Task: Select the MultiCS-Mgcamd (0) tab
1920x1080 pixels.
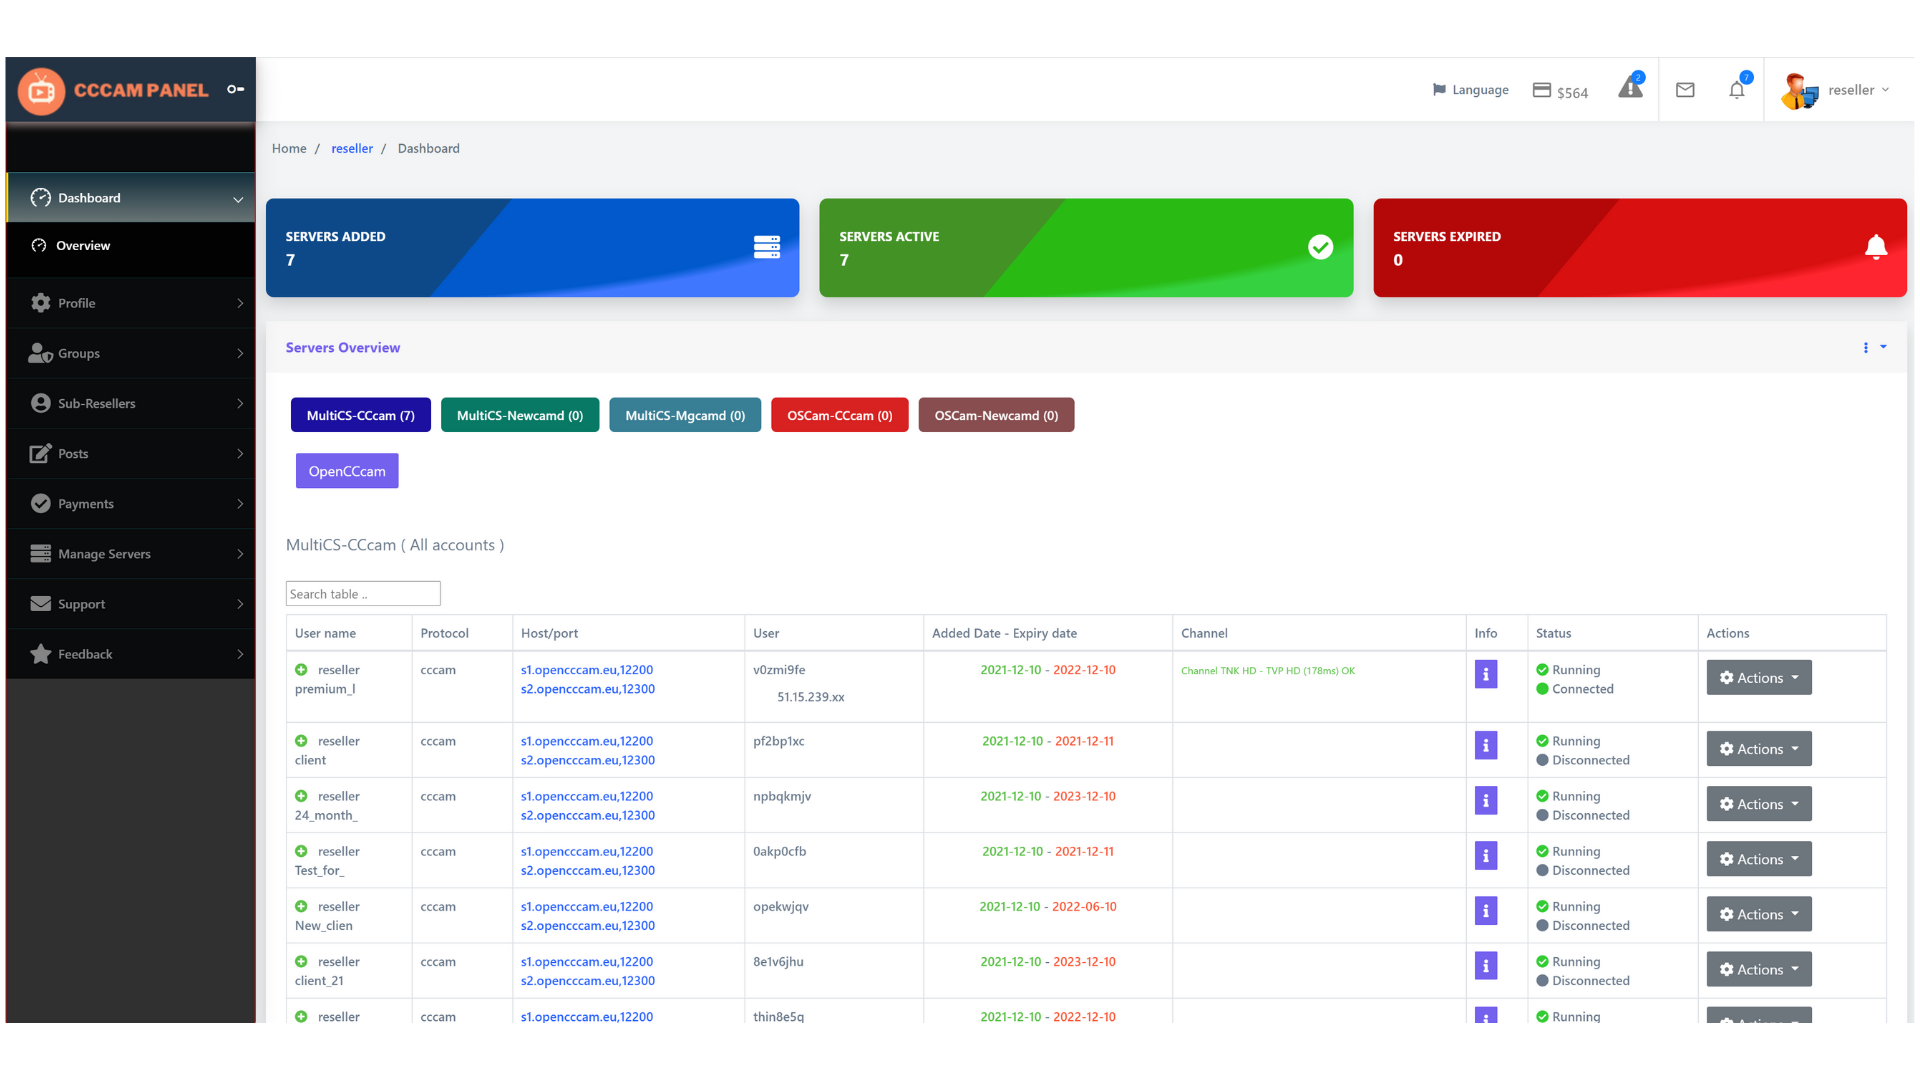Action: (x=685, y=415)
